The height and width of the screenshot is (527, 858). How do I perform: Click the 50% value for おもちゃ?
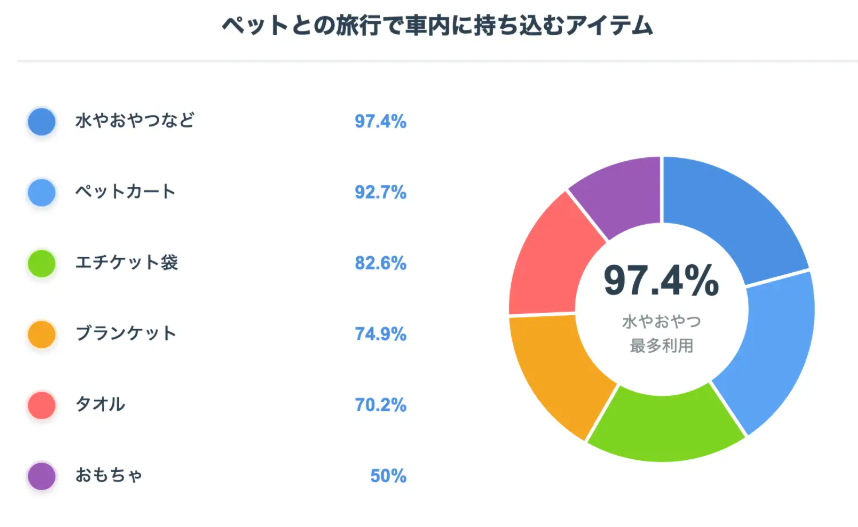[x=388, y=476]
